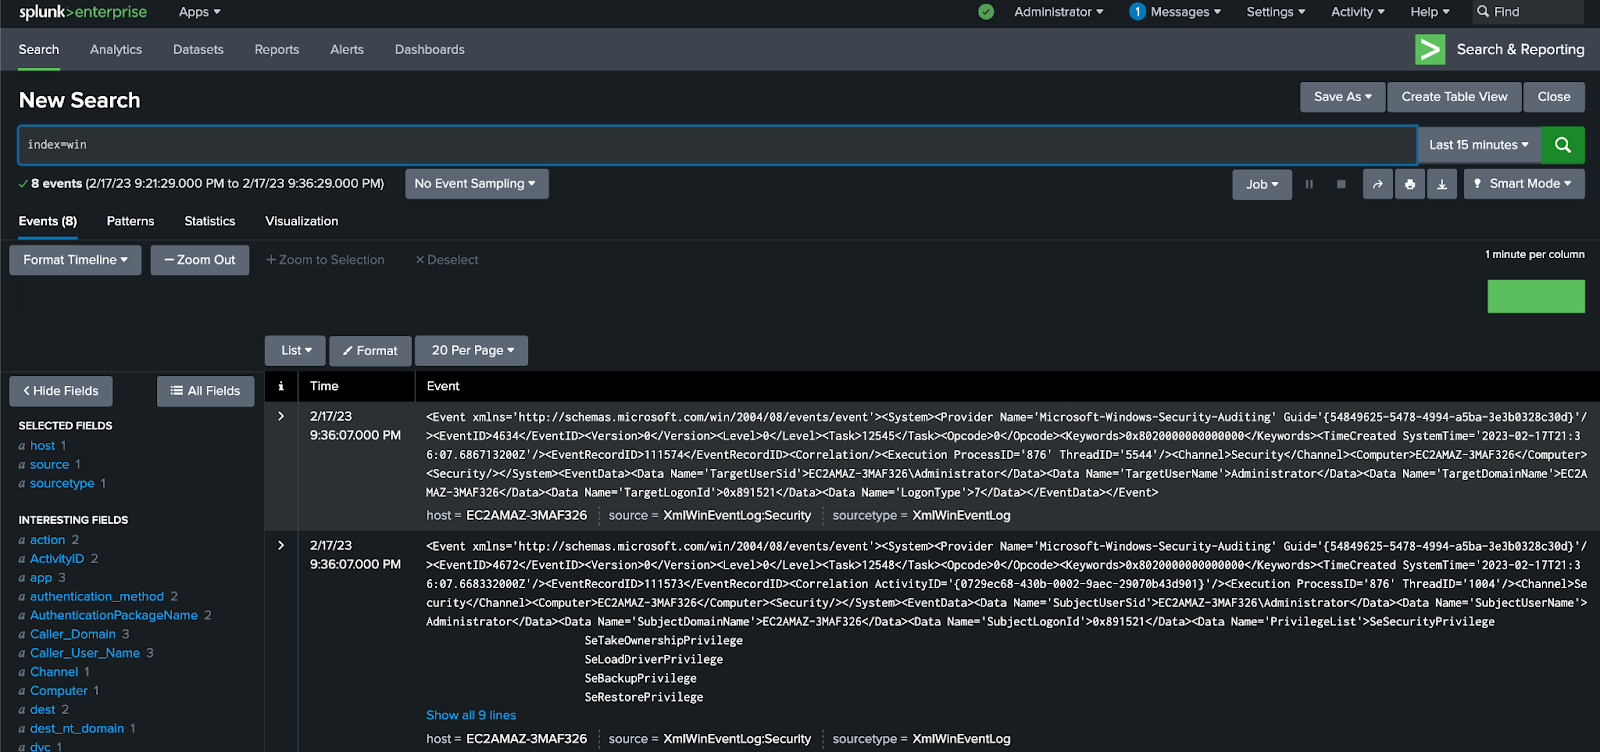The width and height of the screenshot is (1600, 752).
Task: Pause the search job
Action: click(1309, 184)
